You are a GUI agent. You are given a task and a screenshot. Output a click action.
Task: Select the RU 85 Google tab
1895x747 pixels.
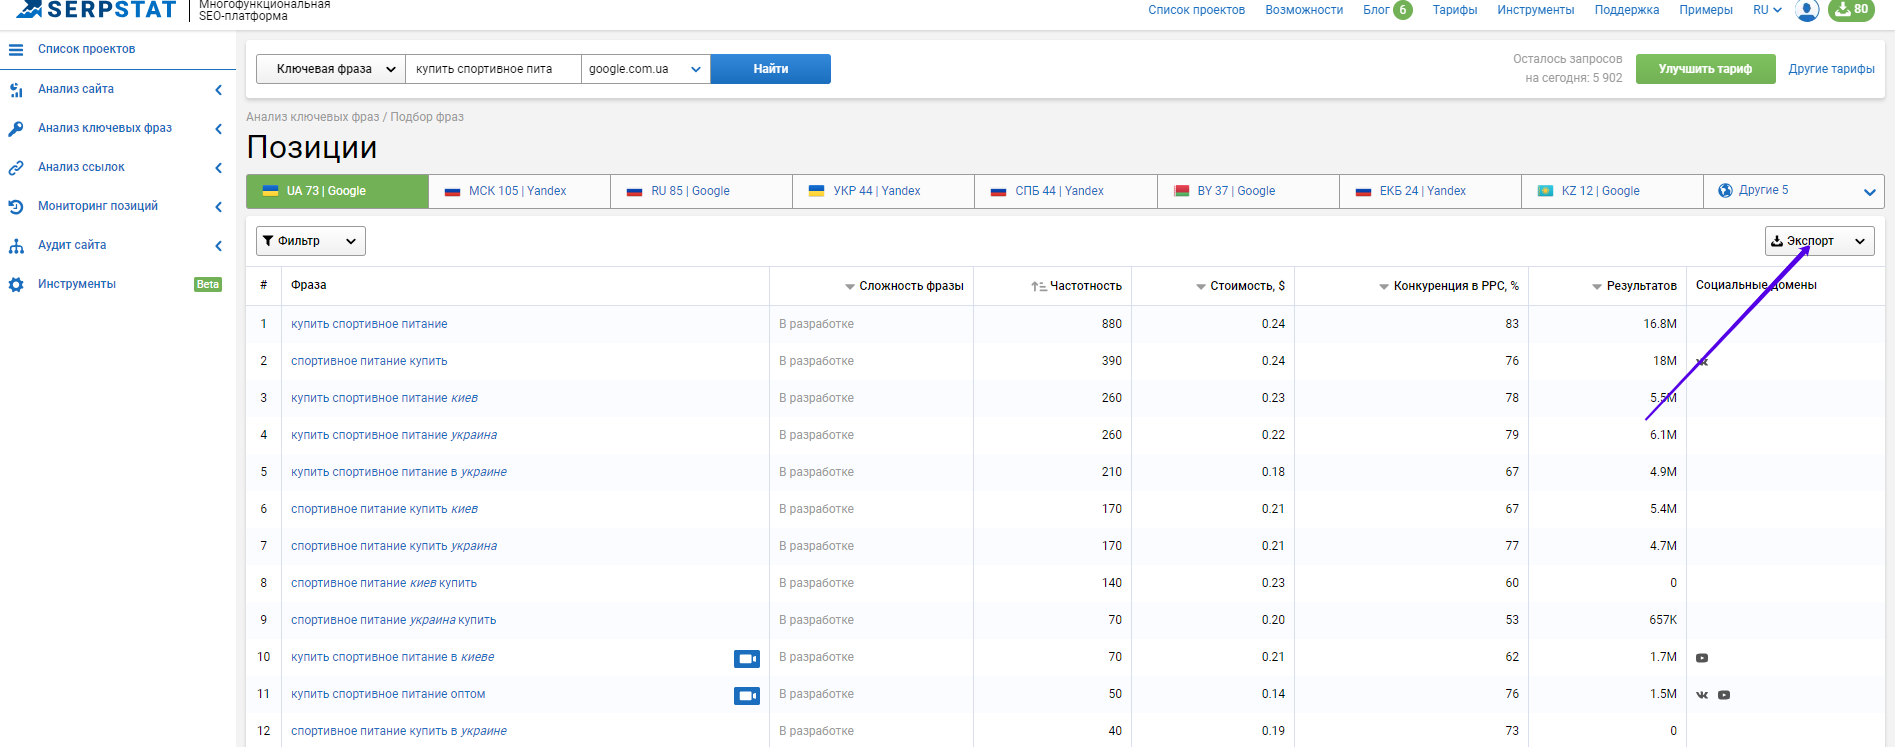pyautogui.click(x=690, y=191)
